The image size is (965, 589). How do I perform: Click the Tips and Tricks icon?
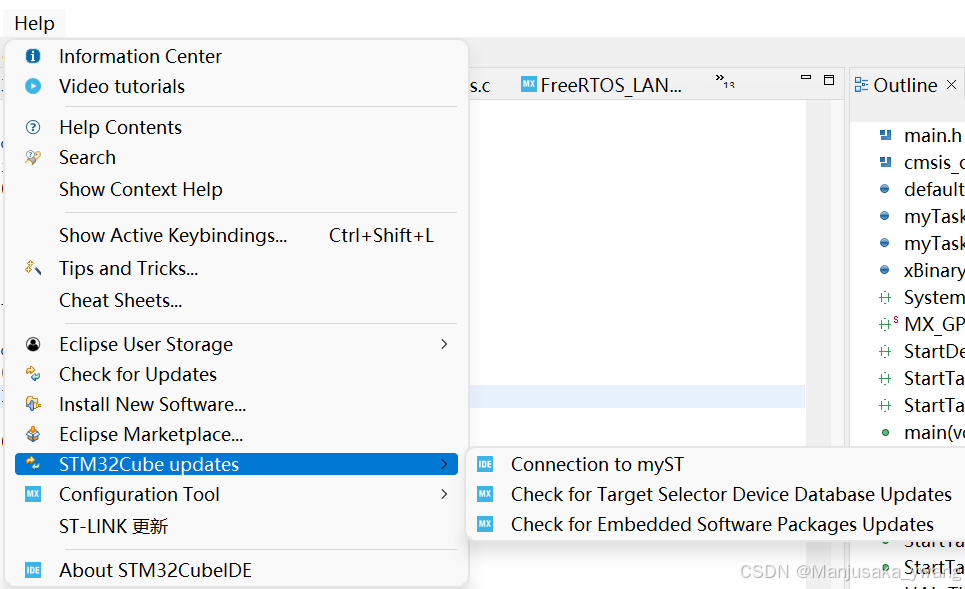[x=33, y=268]
